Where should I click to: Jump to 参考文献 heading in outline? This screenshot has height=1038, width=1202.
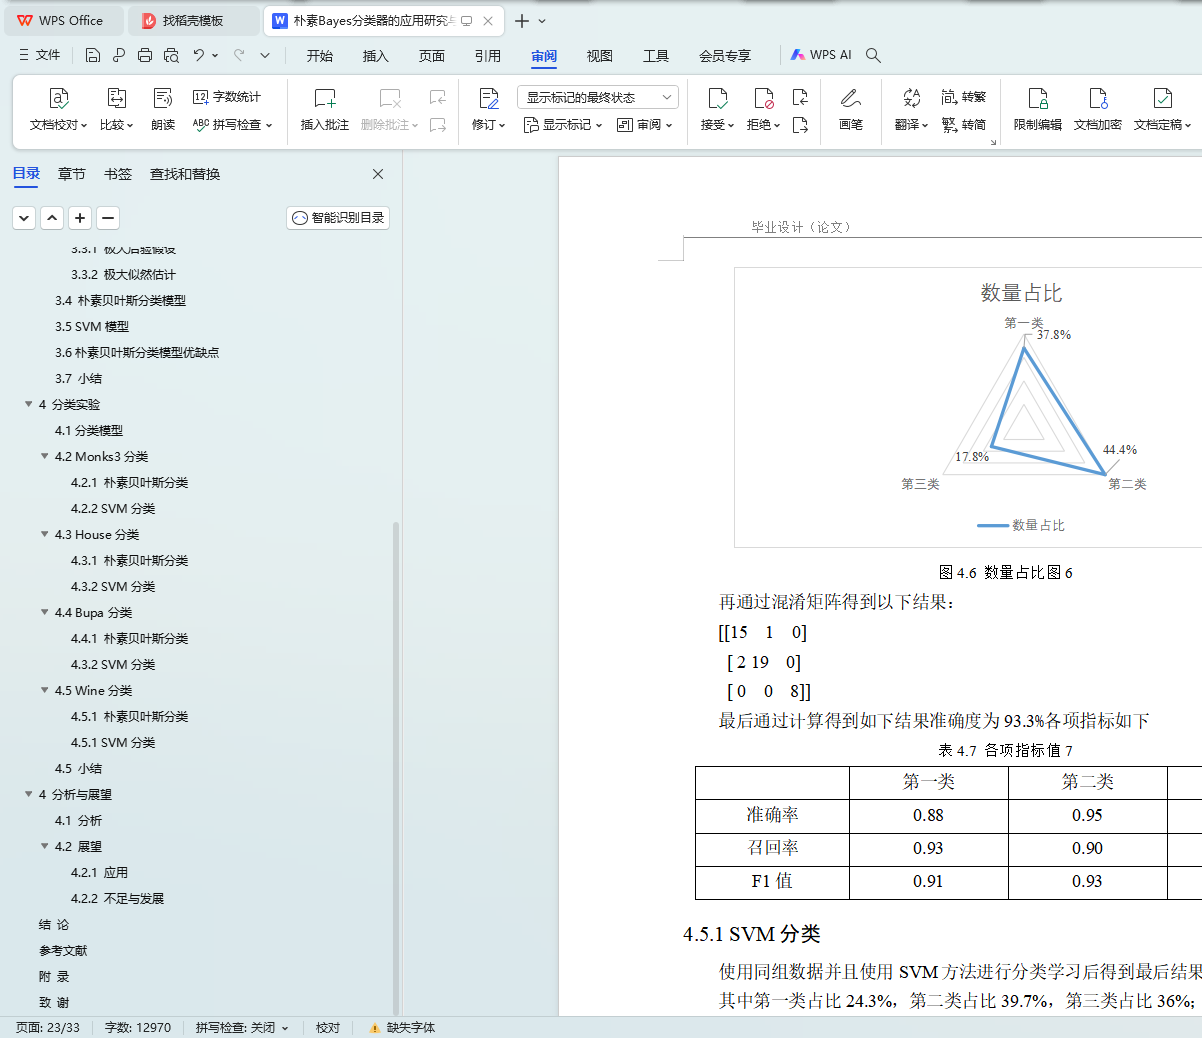tap(63, 950)
